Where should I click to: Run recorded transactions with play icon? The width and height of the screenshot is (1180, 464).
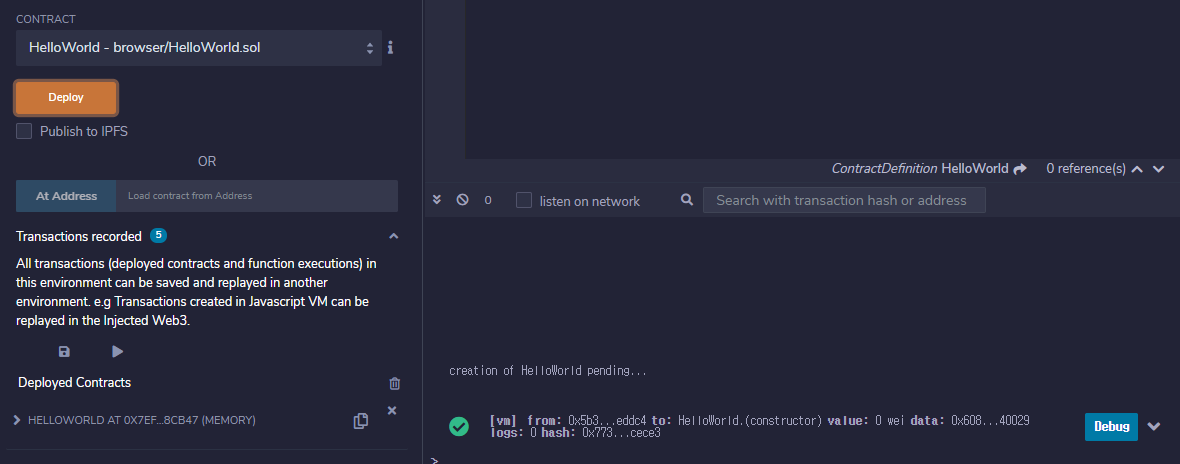[117, 351]
